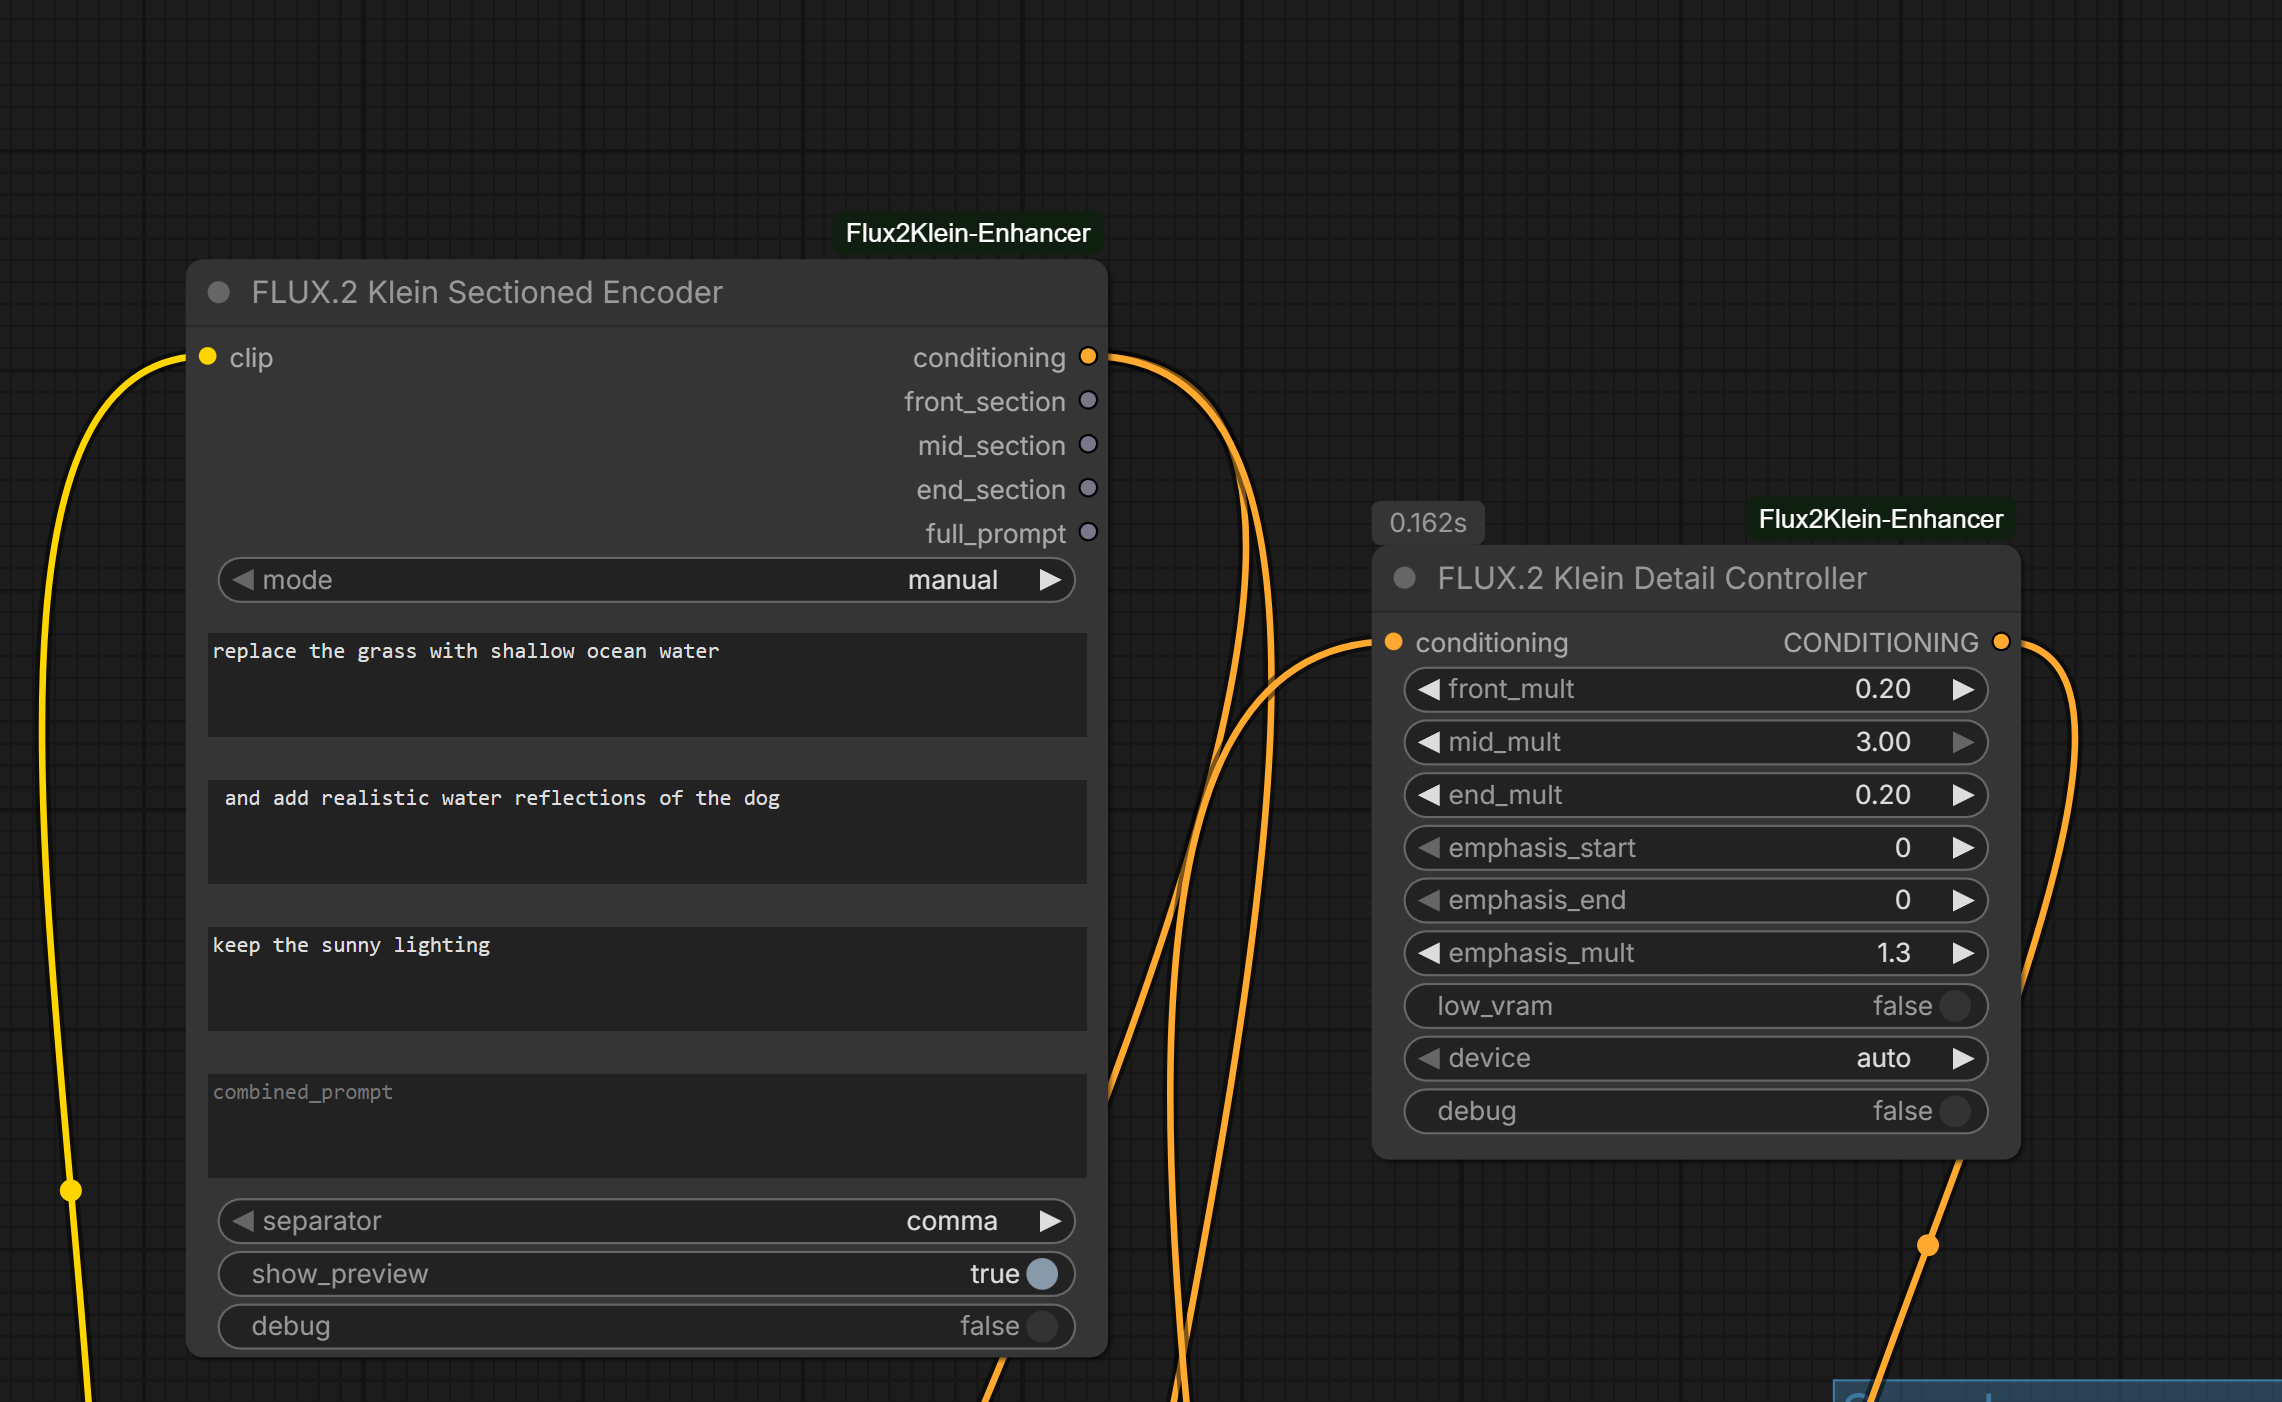Collapse the FLUX.2 Klein Sectioned Encoder node dot
2282x1402 pixels.
(x=219, y=292)
